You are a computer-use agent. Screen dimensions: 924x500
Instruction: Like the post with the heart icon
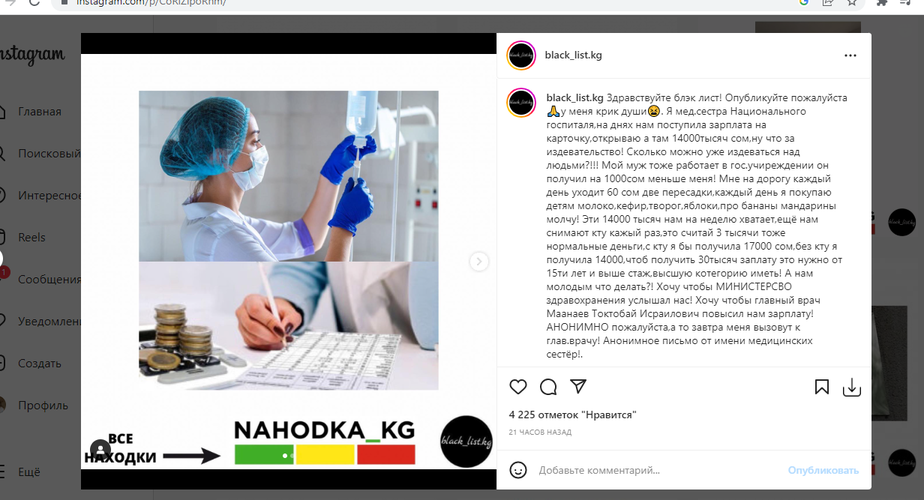[x=518, y=387]
